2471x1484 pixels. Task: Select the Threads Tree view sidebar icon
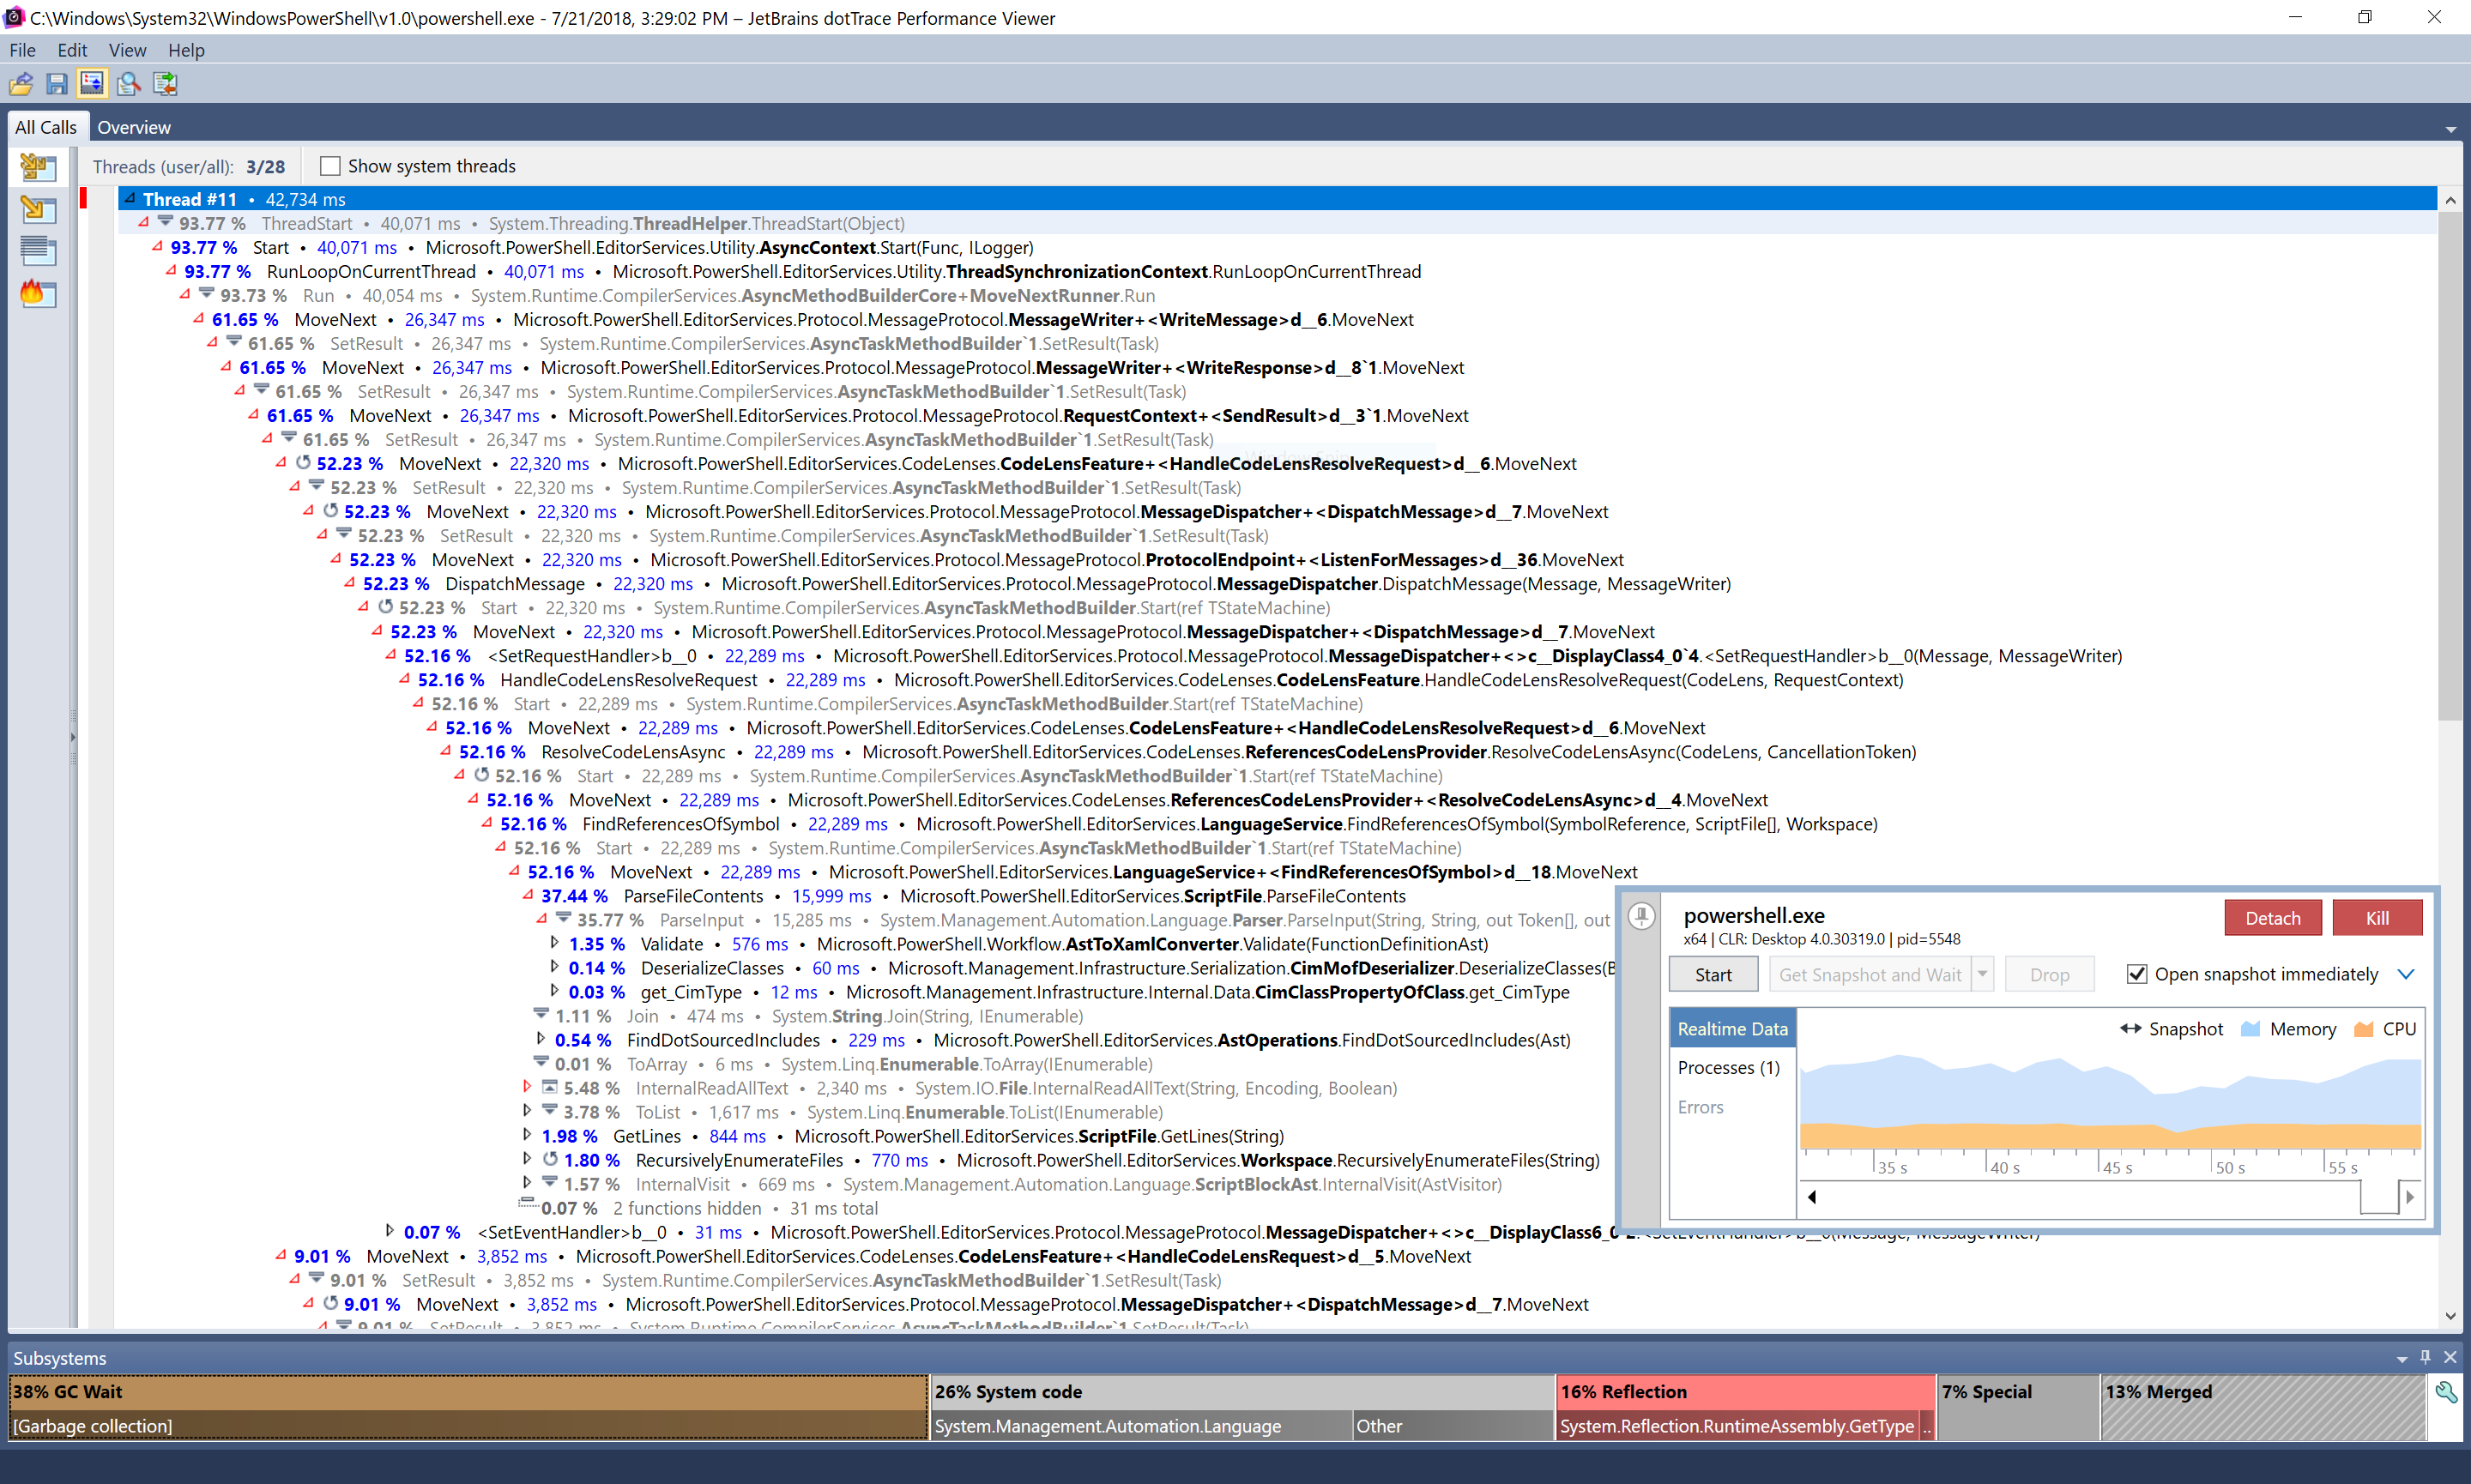coord(38,166)
